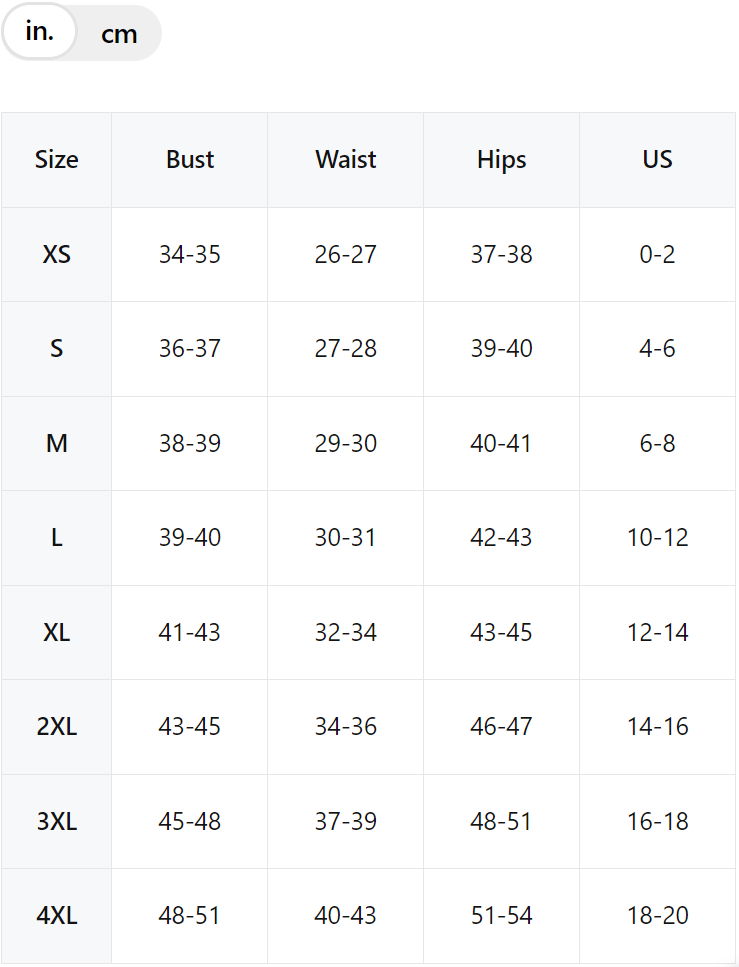
Task: Click the Bust column header
Action: tap(190, 160)
